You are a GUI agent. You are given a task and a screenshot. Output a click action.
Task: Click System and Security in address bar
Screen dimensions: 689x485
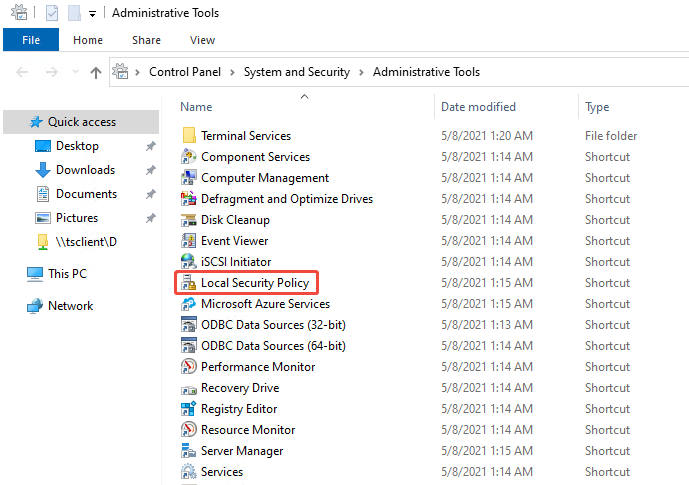click(x=296, y=72)
